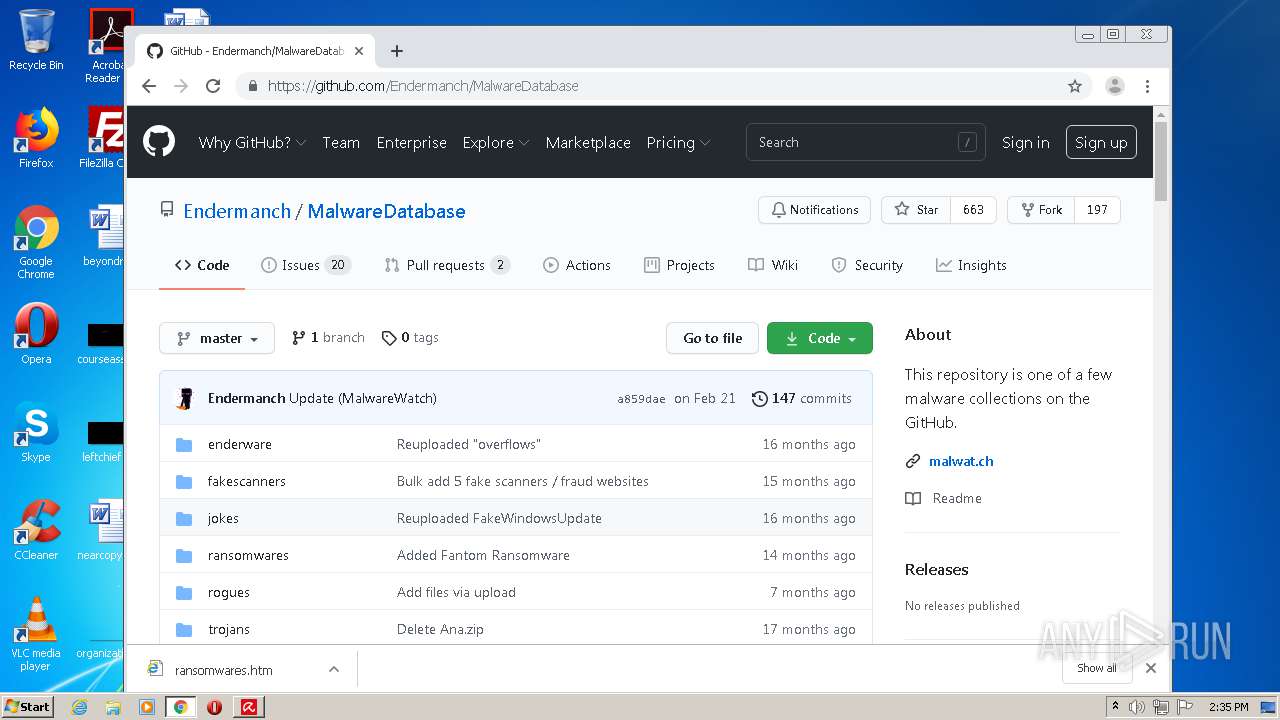Bookmark this page with the star icon
1280x720 pixels.
[1075, 86]
